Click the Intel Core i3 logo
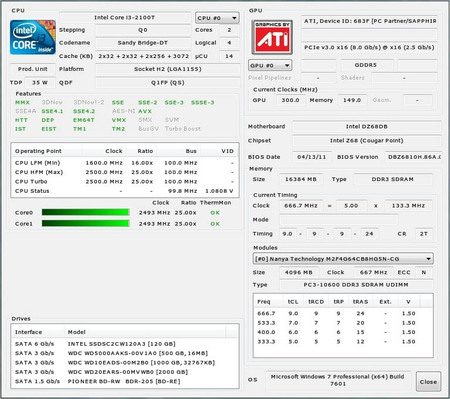 pyautogui.click(x=33, y=37)
